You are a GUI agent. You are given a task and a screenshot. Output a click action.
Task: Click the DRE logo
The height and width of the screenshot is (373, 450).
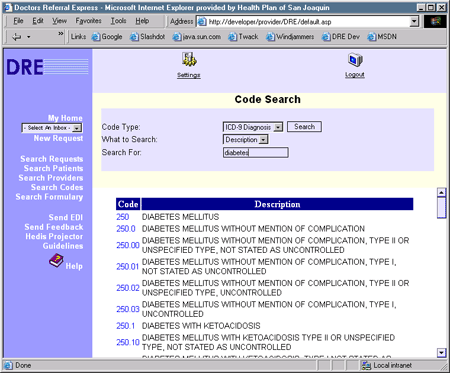click(x=47, y=67)
